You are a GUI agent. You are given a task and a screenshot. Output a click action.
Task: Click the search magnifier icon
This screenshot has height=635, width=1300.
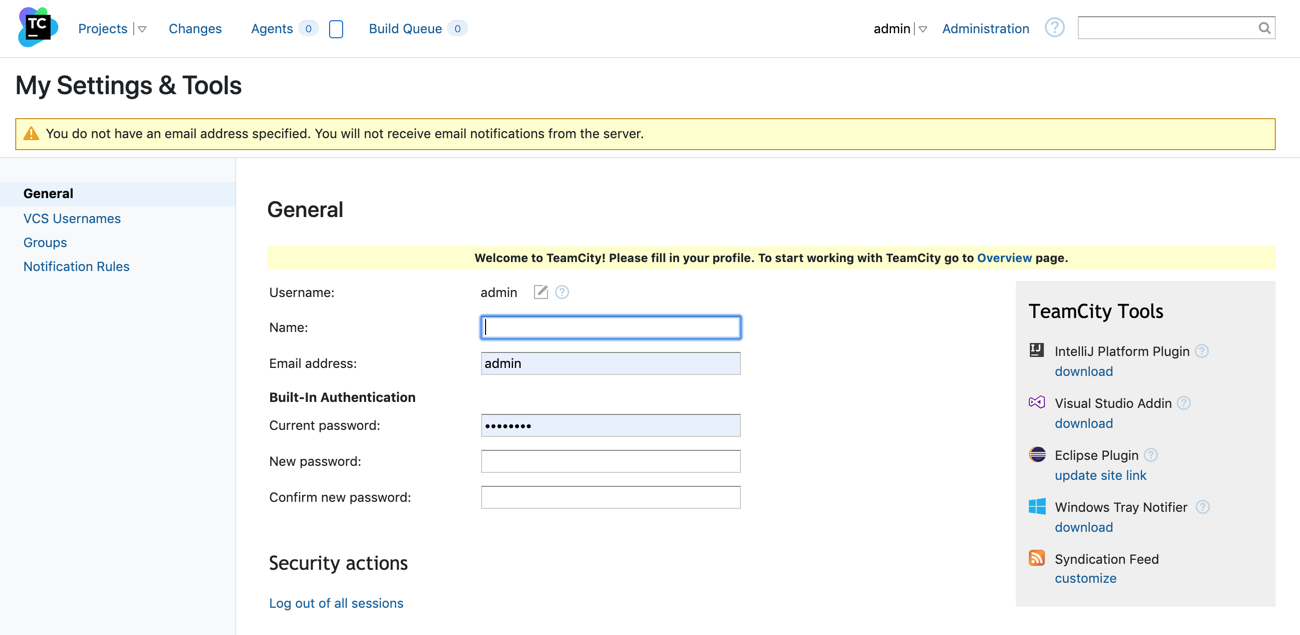[1264, 28]
